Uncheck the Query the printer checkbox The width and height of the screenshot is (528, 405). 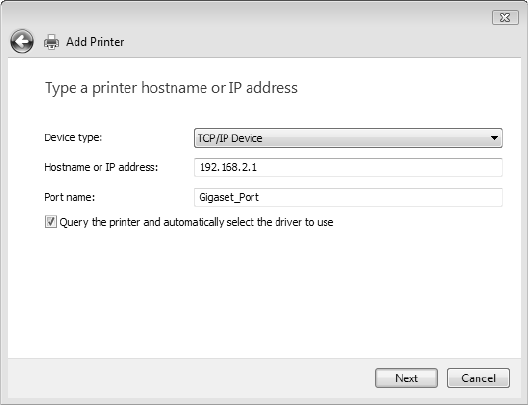(51, 222)
